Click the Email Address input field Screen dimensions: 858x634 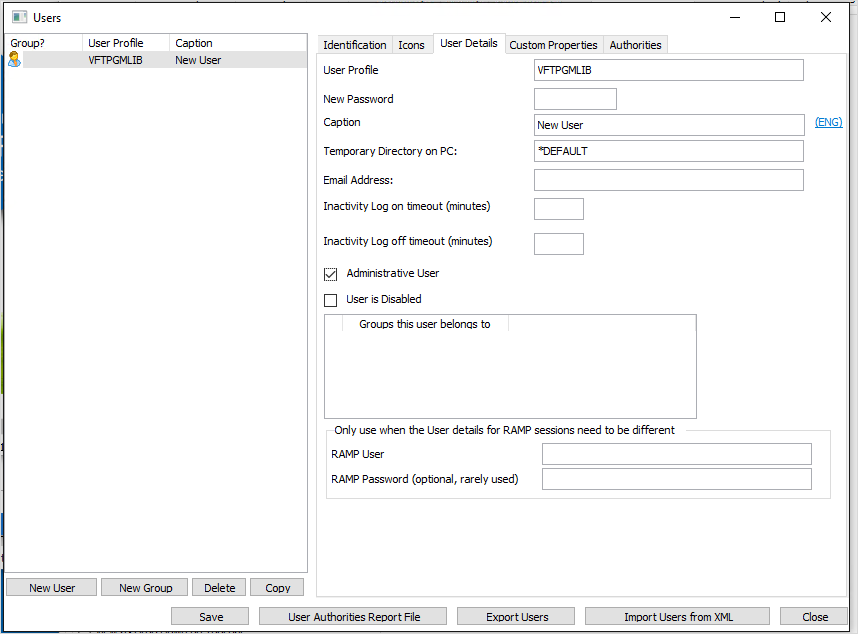pos(669,180)
